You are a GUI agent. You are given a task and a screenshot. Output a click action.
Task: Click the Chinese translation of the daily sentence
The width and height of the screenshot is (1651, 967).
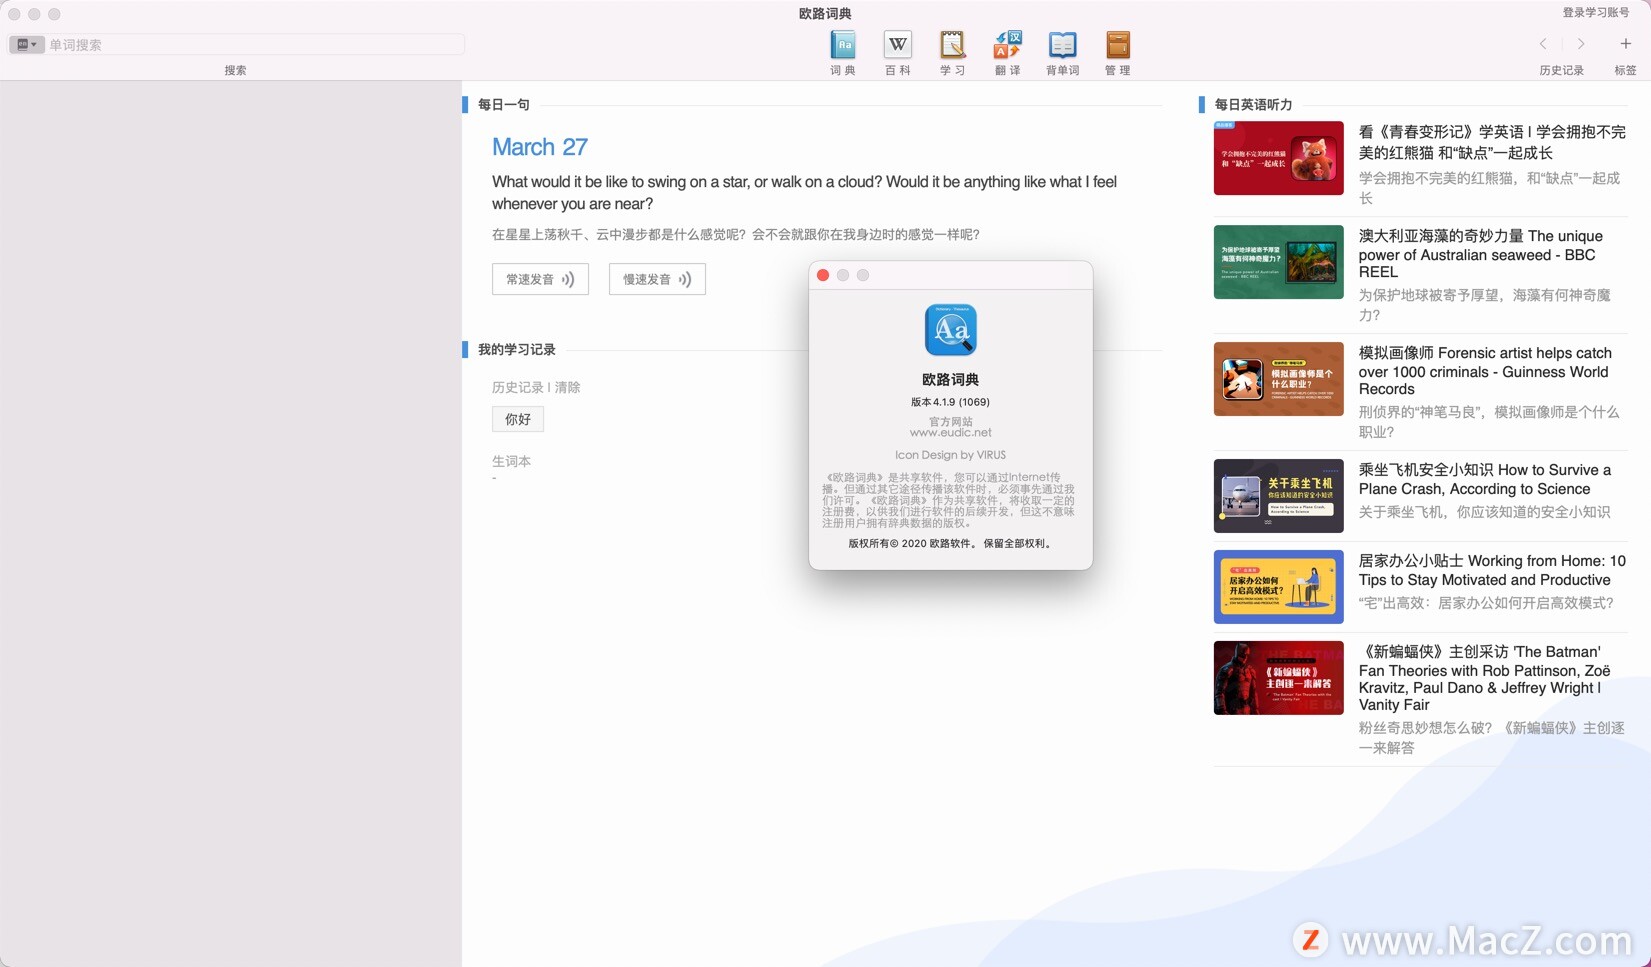(735, 234)
